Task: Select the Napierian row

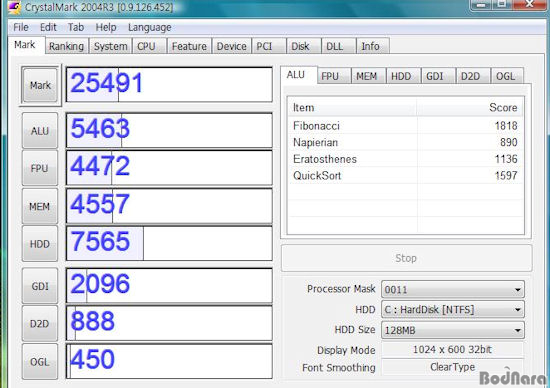Action: [x=405, y=142]
